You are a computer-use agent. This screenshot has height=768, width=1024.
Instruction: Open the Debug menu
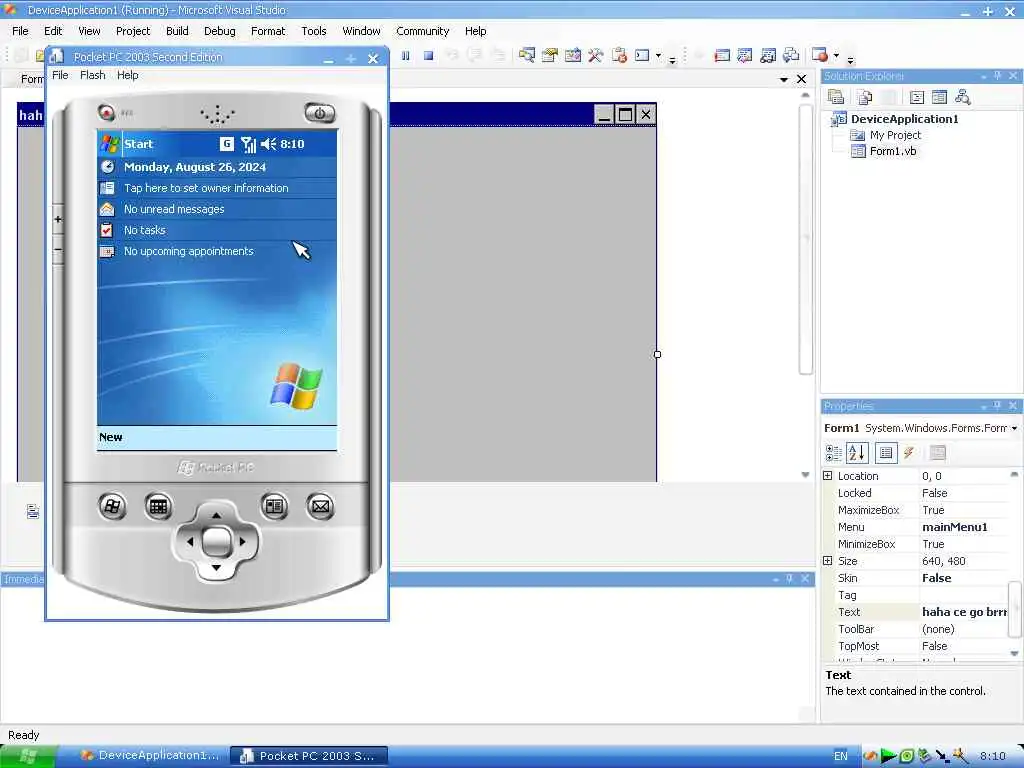pos(219,31)
